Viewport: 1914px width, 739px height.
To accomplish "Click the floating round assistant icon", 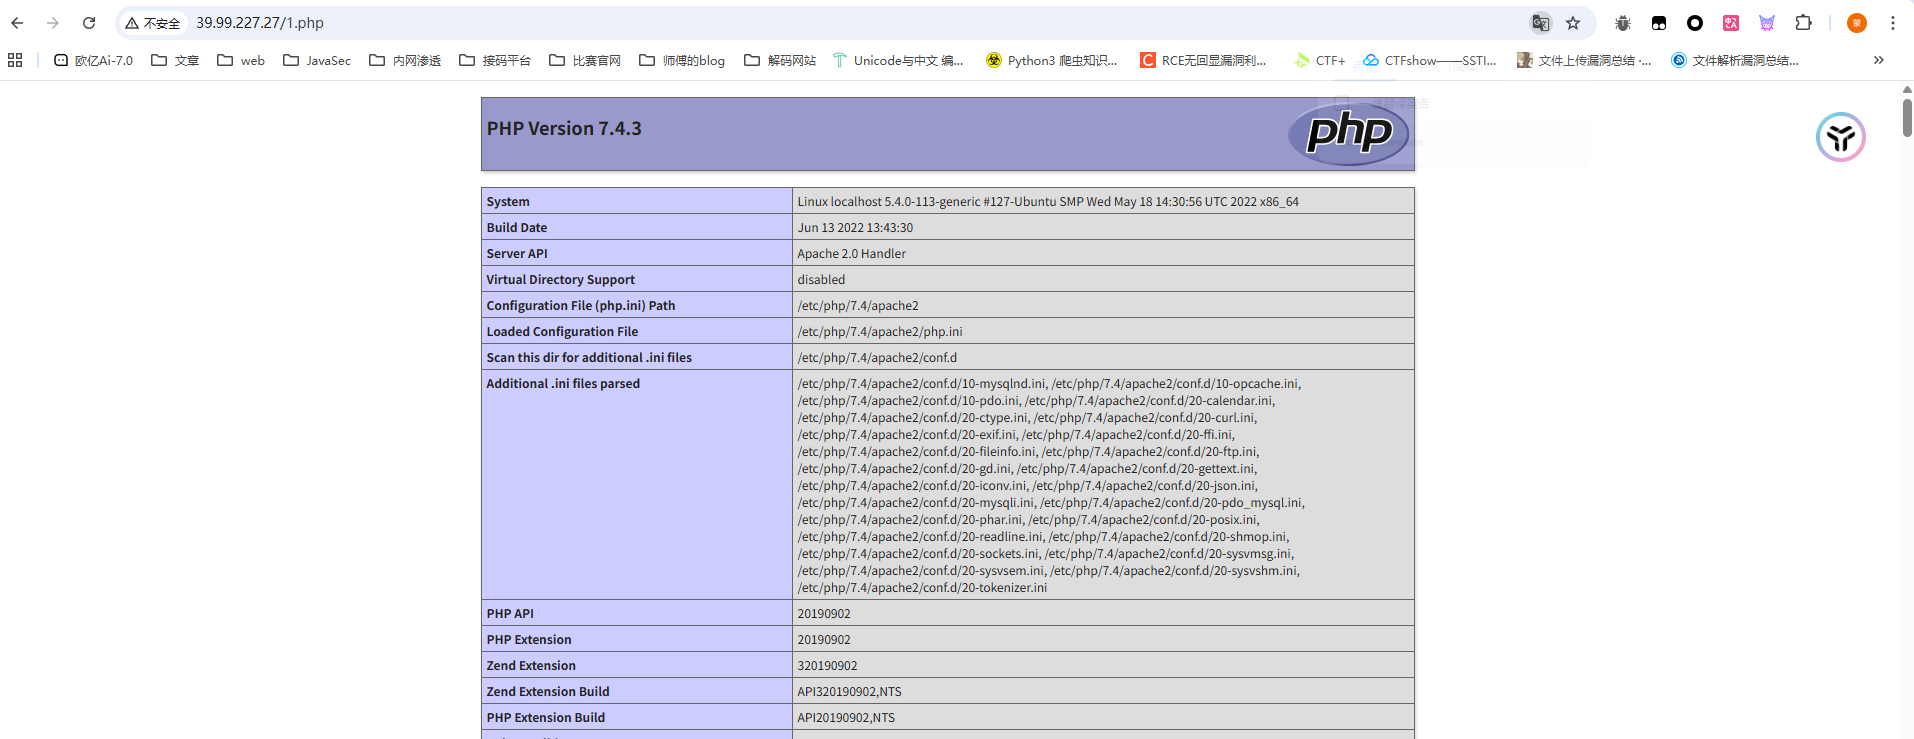I will click(x=1840, y=137).
